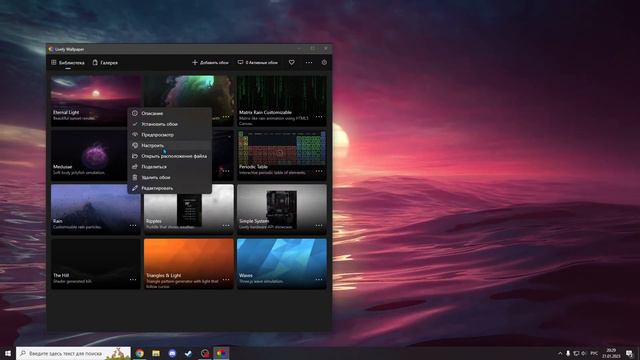Screen dimensions: 640x360
Task: Select the Matrix Rain Customizable thumbnail
Action: coord(282,100)
